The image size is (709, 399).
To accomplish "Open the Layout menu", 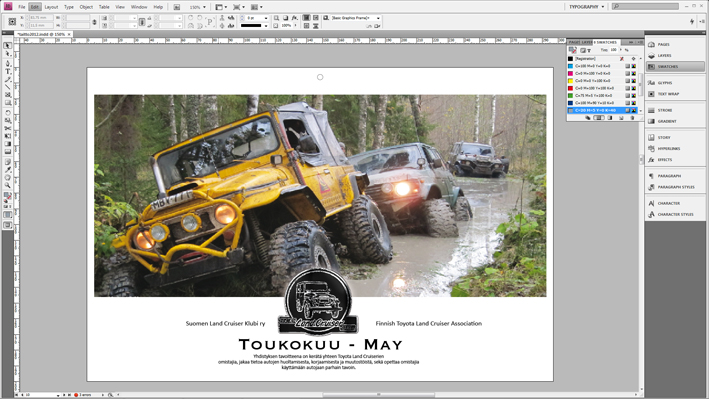I will coord(51,7).
